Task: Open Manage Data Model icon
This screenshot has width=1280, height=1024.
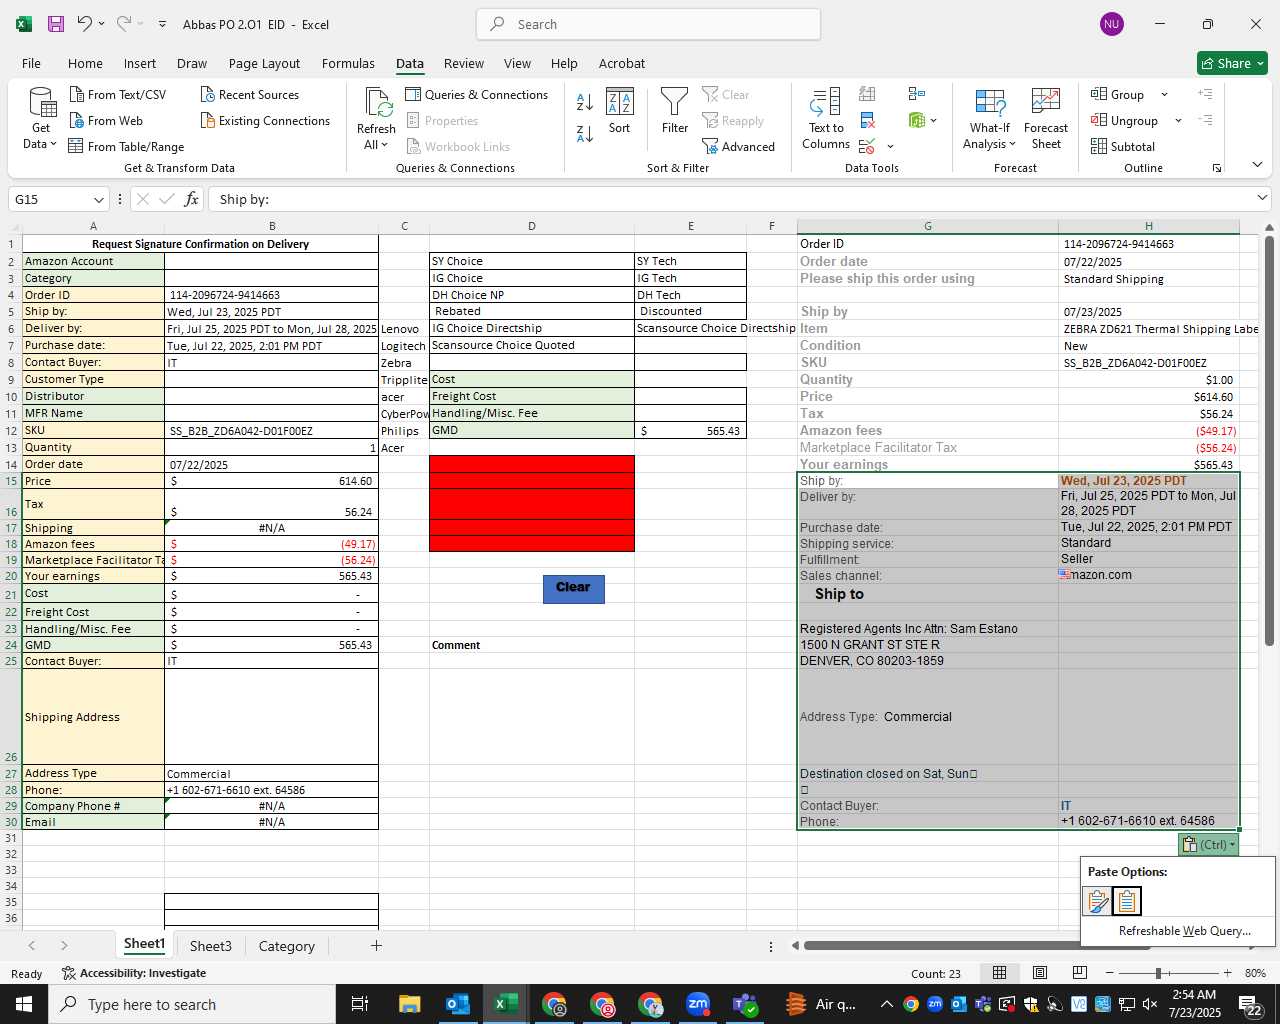Action: pyautogui.click(x=917, y=121)
